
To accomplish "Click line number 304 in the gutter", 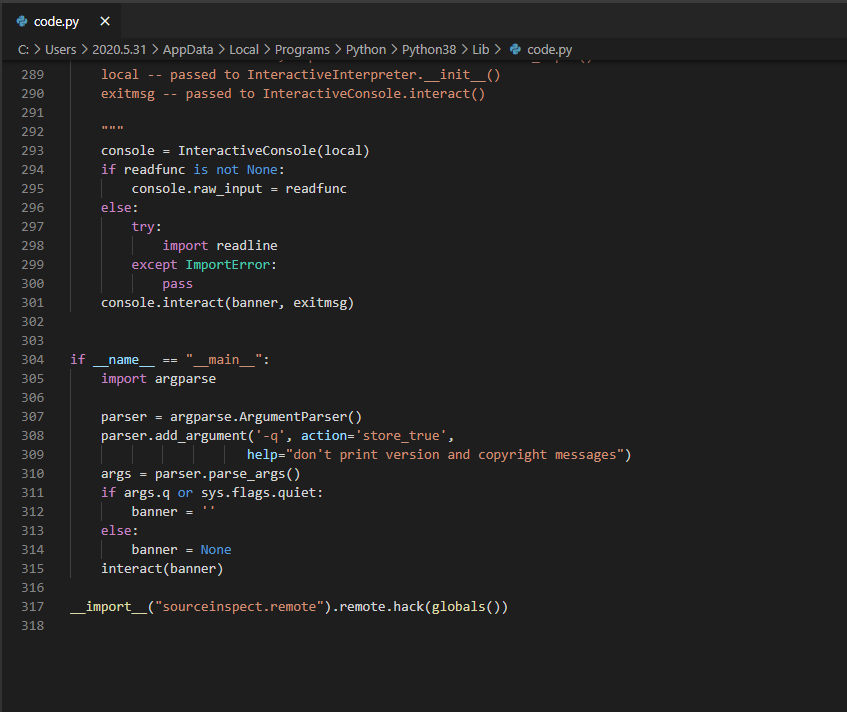I will click(x=32, y=360).
